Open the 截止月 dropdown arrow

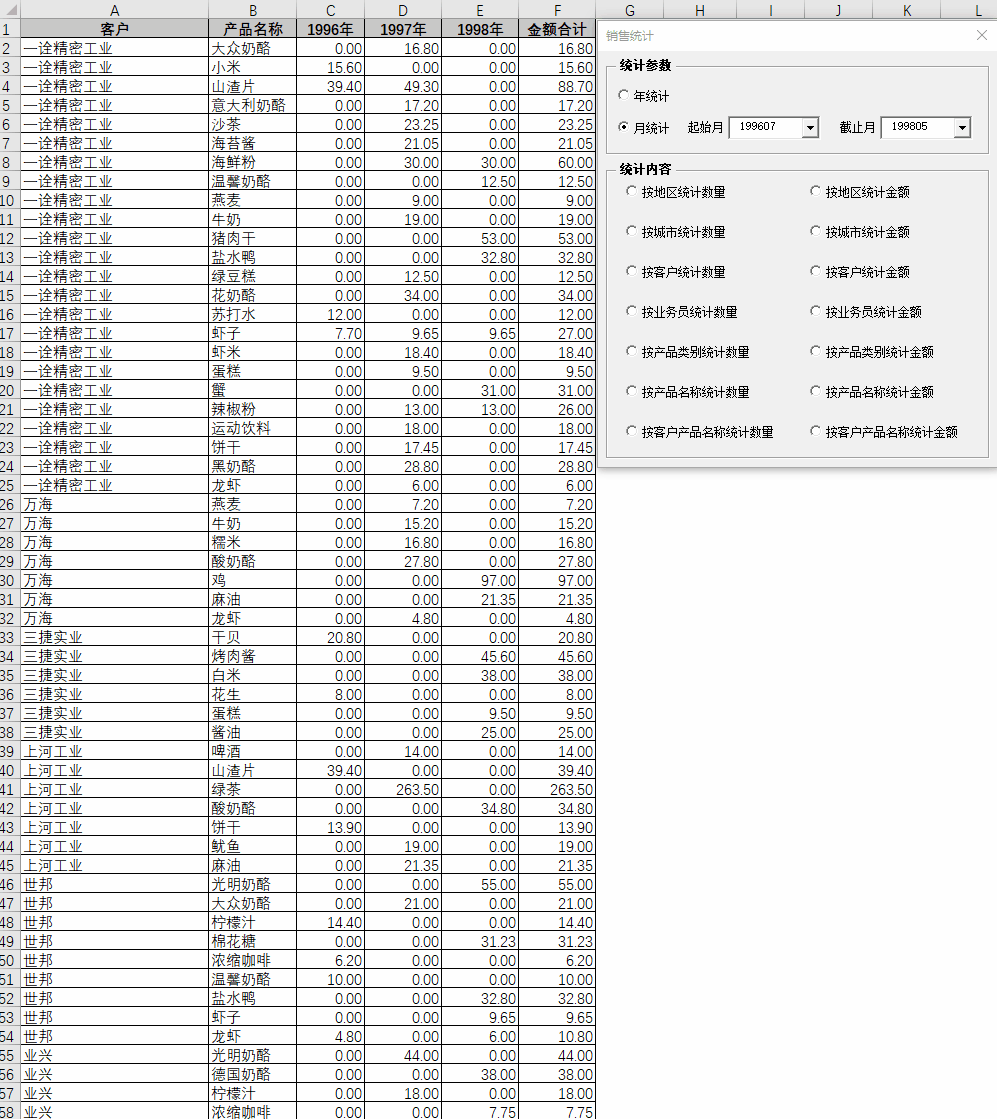pos(962,128)
